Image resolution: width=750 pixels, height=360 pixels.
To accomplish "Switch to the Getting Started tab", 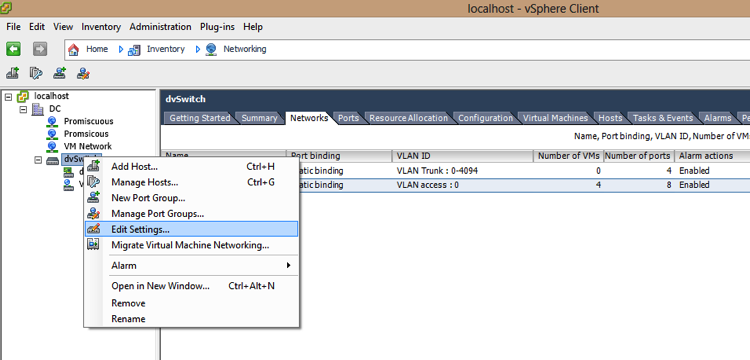I will (x=199, y=118).
